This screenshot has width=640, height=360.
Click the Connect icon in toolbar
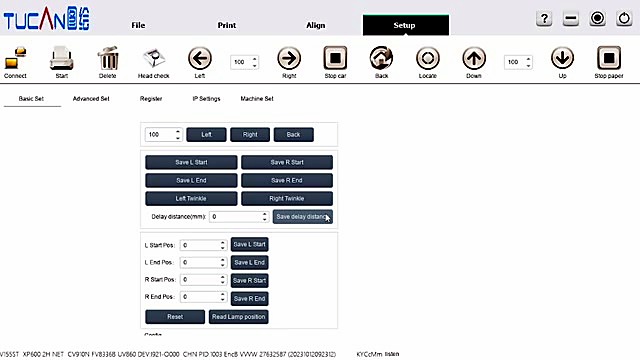pyautogui.click(x=16, y=58)
